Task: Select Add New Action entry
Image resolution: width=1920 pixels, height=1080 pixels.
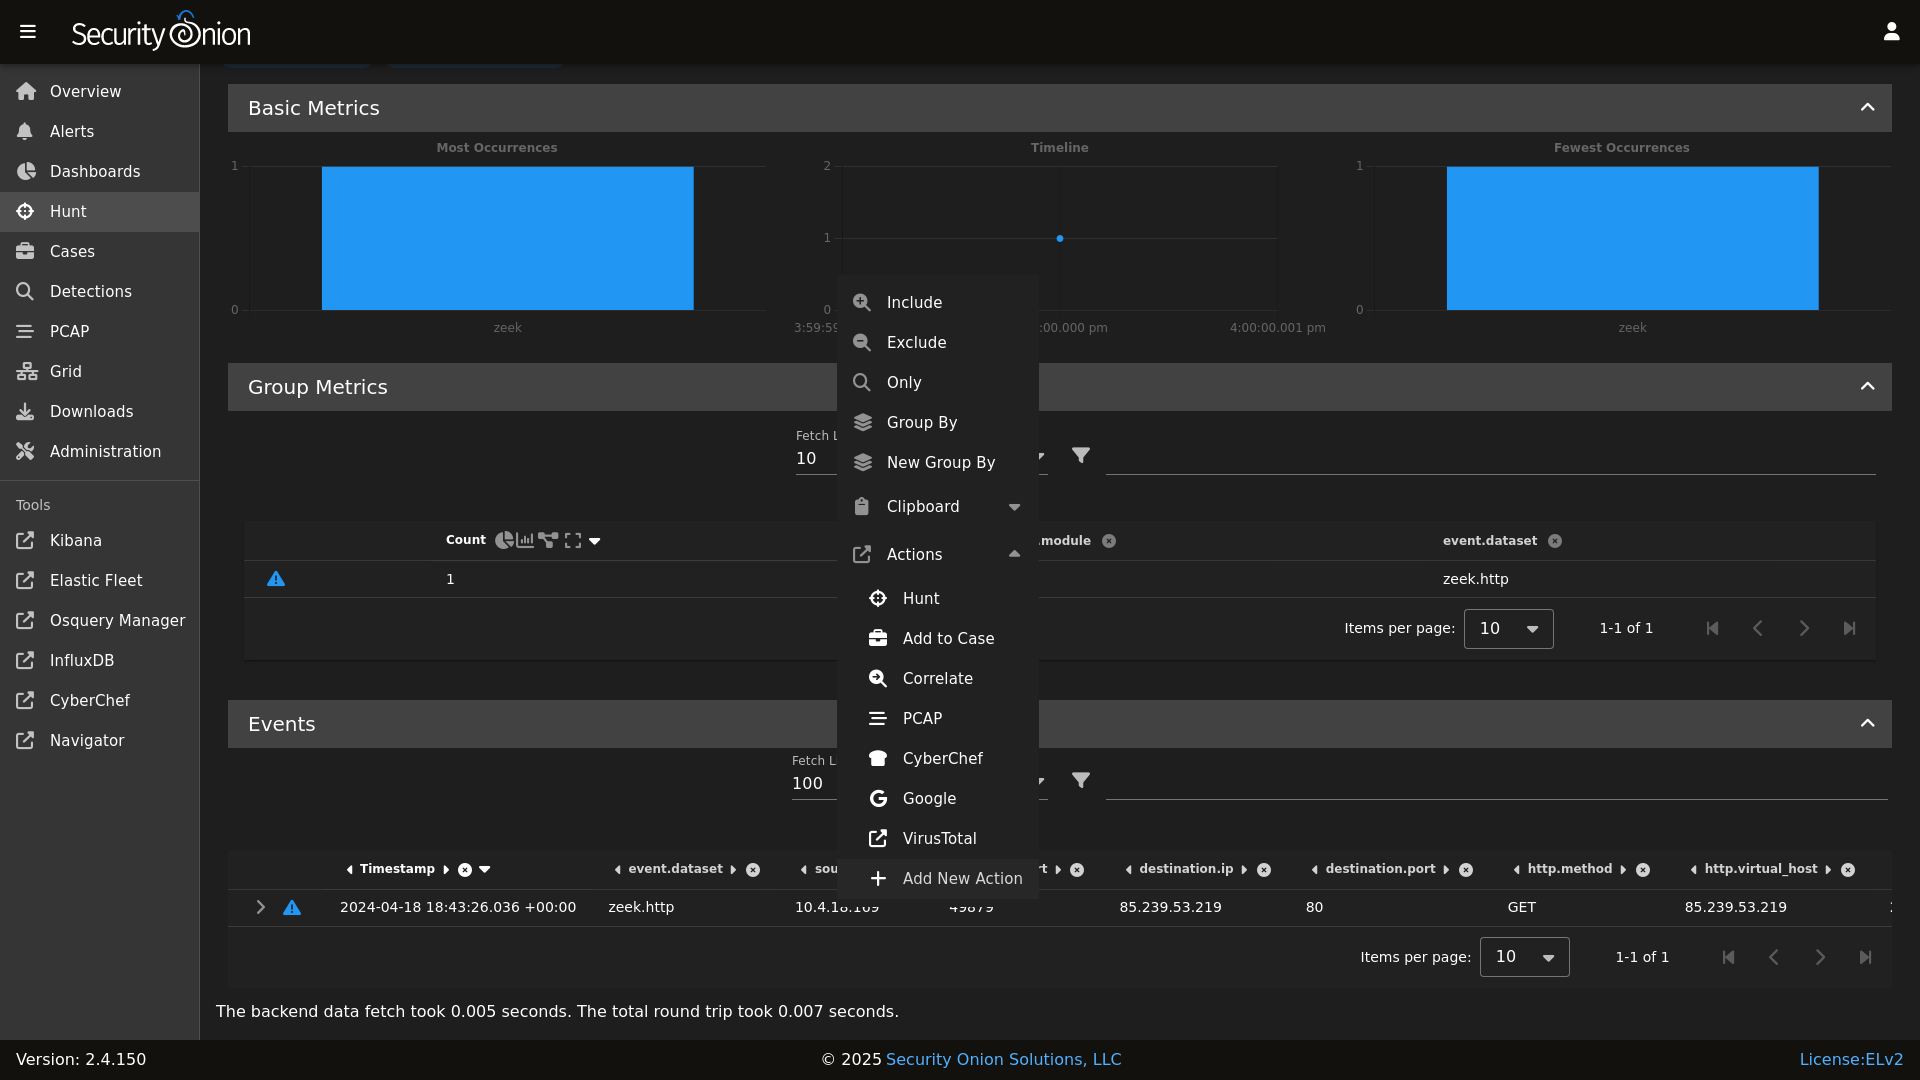Action: (961, 878)
